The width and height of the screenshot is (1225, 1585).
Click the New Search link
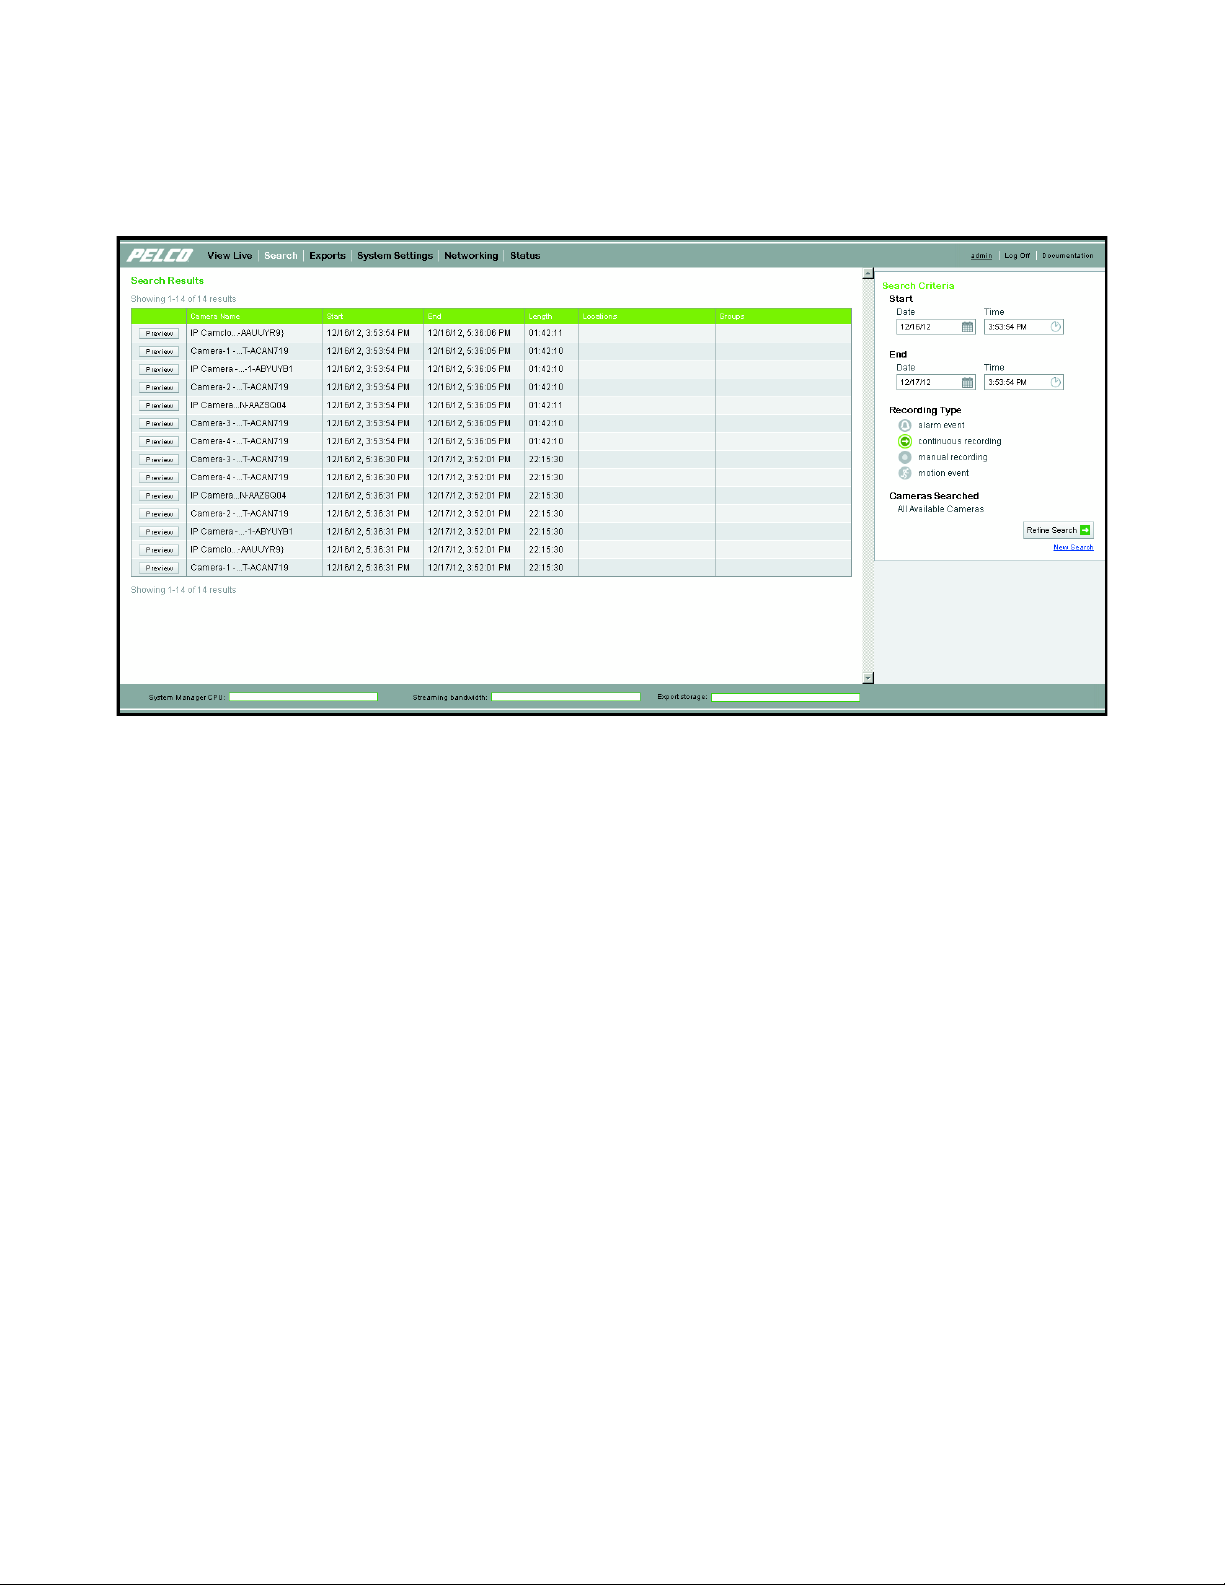1073,547
